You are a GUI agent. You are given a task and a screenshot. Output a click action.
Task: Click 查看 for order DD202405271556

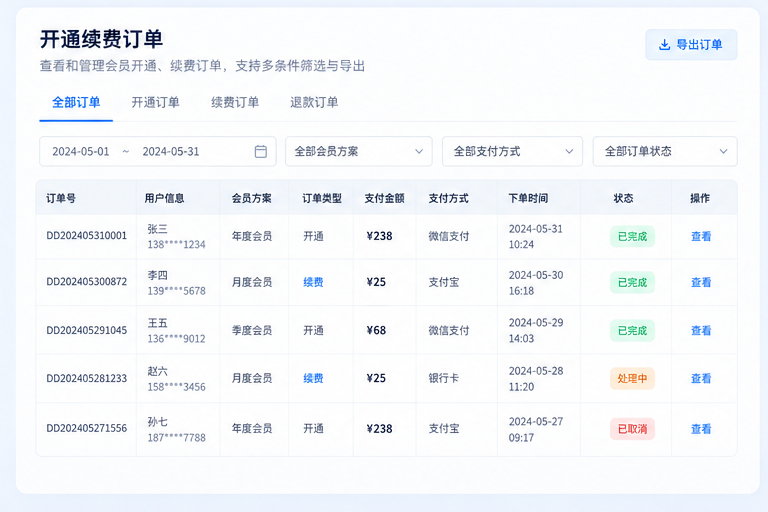click(x=701, y=429)
